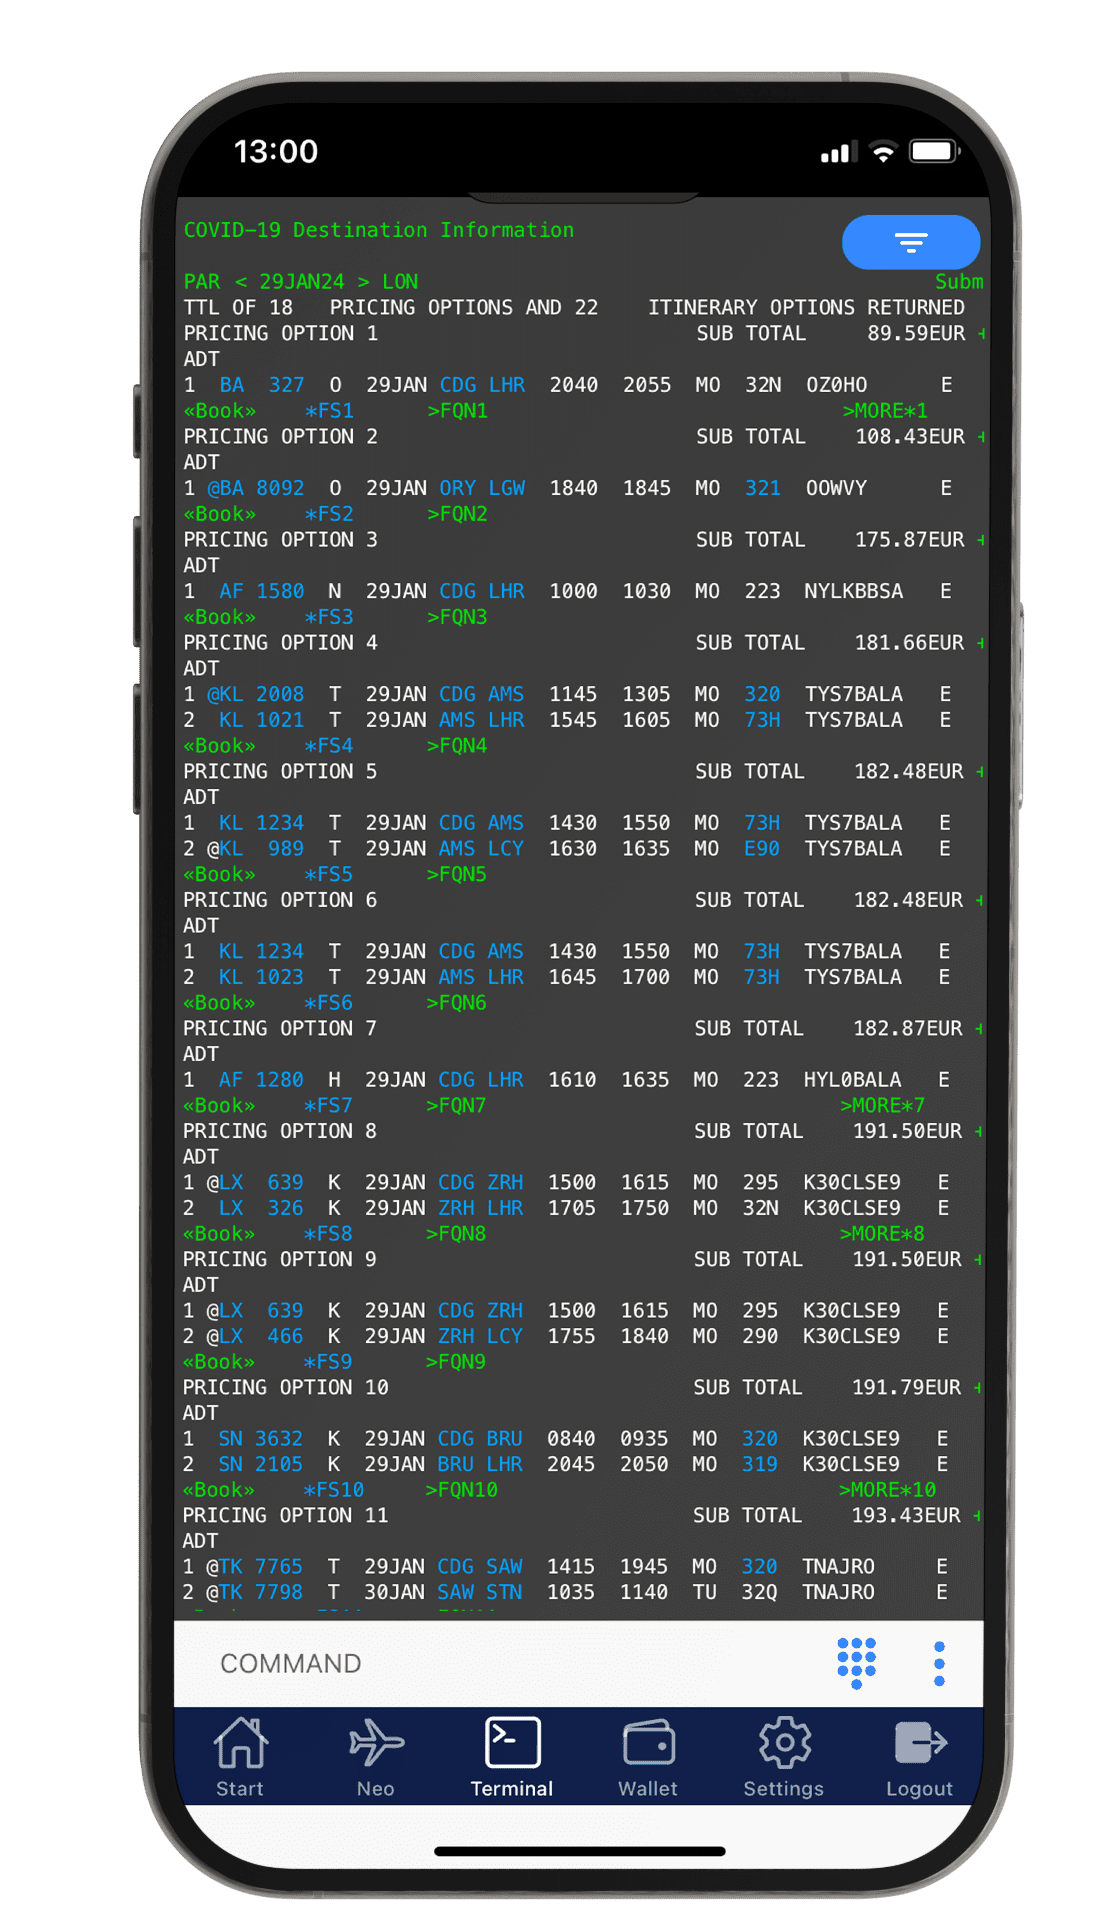Viewport: 1111px width, 1929px height.
Task: Open fare summary *FS2
Action: [329, 514]
